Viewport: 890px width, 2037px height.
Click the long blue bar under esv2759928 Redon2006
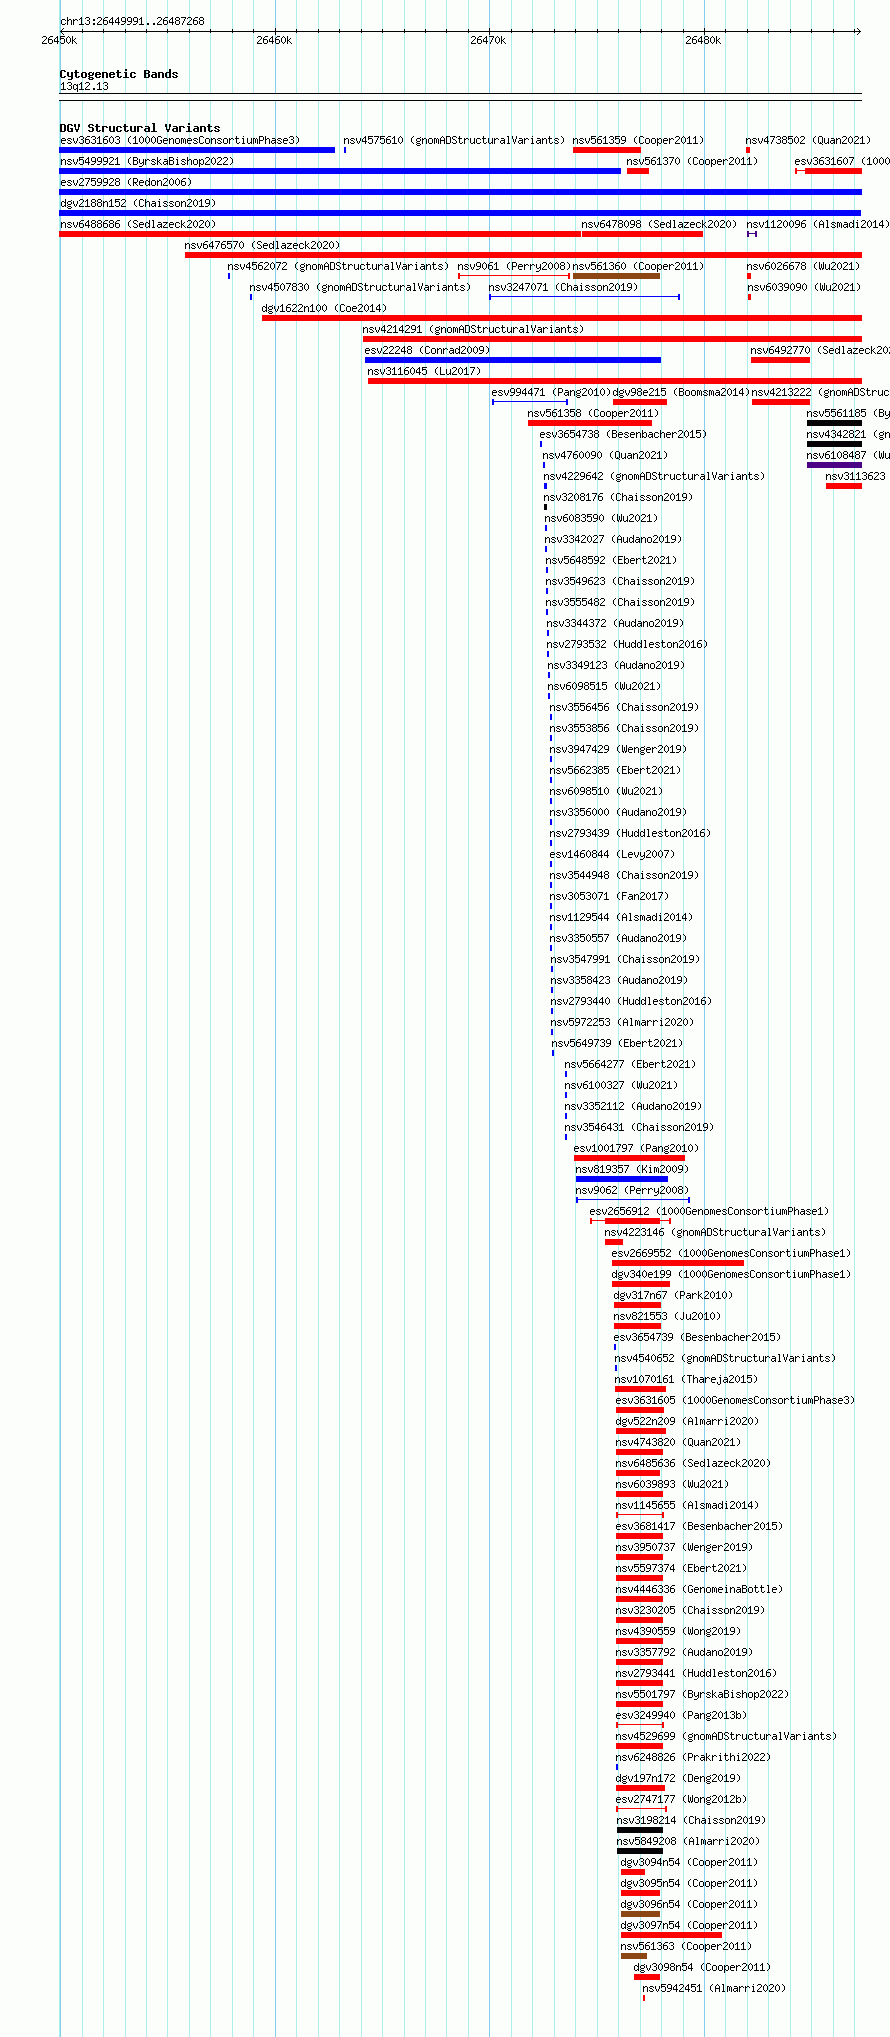(460, 192)
